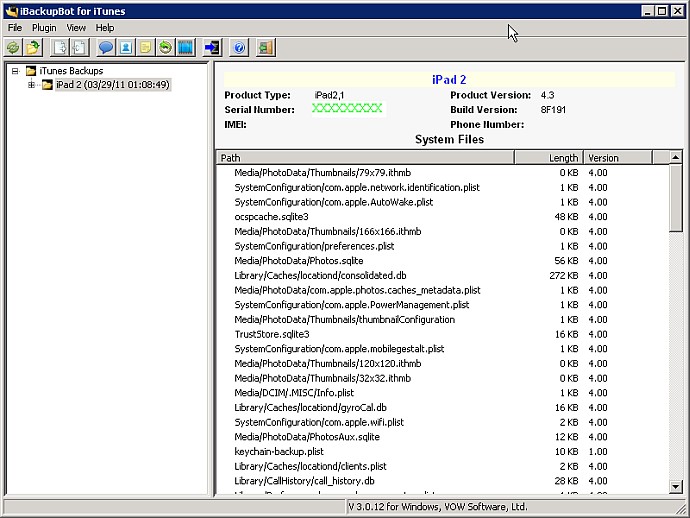
Task: Click the status bar resize grip
Action: [681, 509]
